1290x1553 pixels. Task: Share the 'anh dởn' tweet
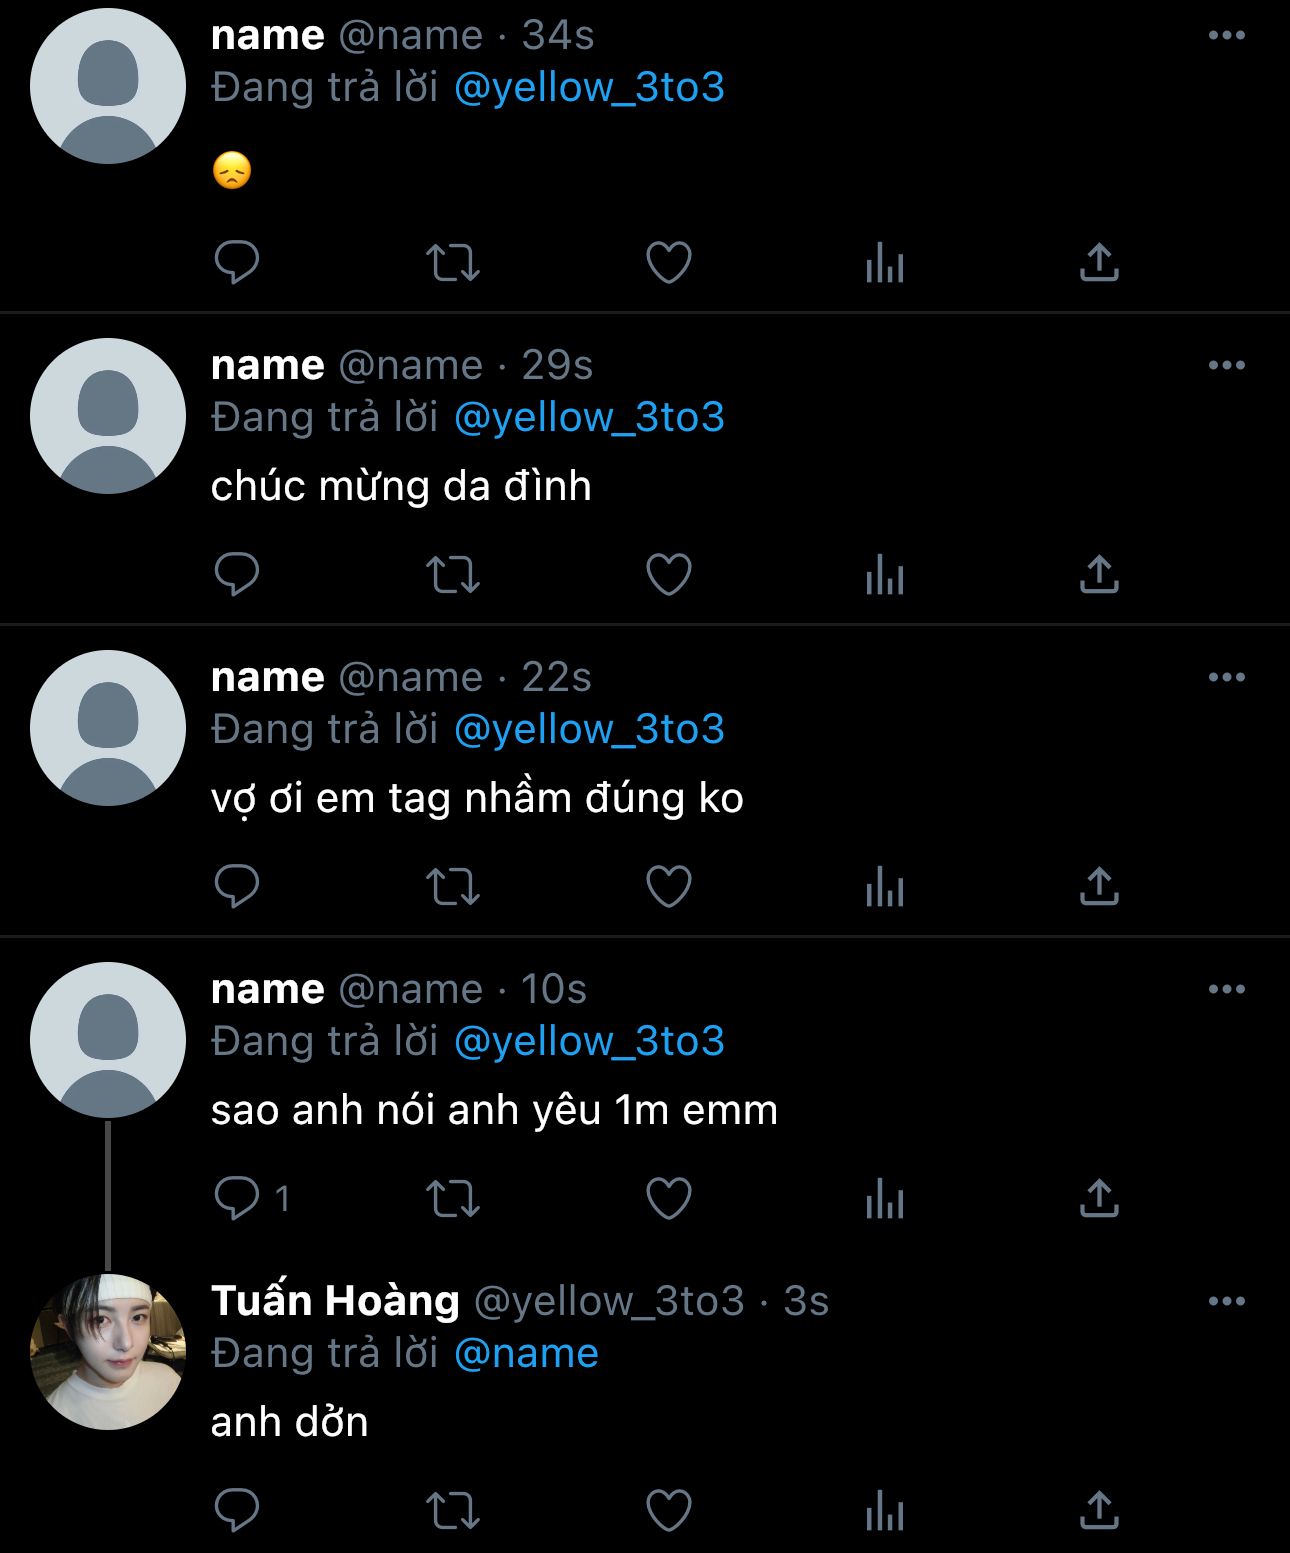click(1099, 1511)
